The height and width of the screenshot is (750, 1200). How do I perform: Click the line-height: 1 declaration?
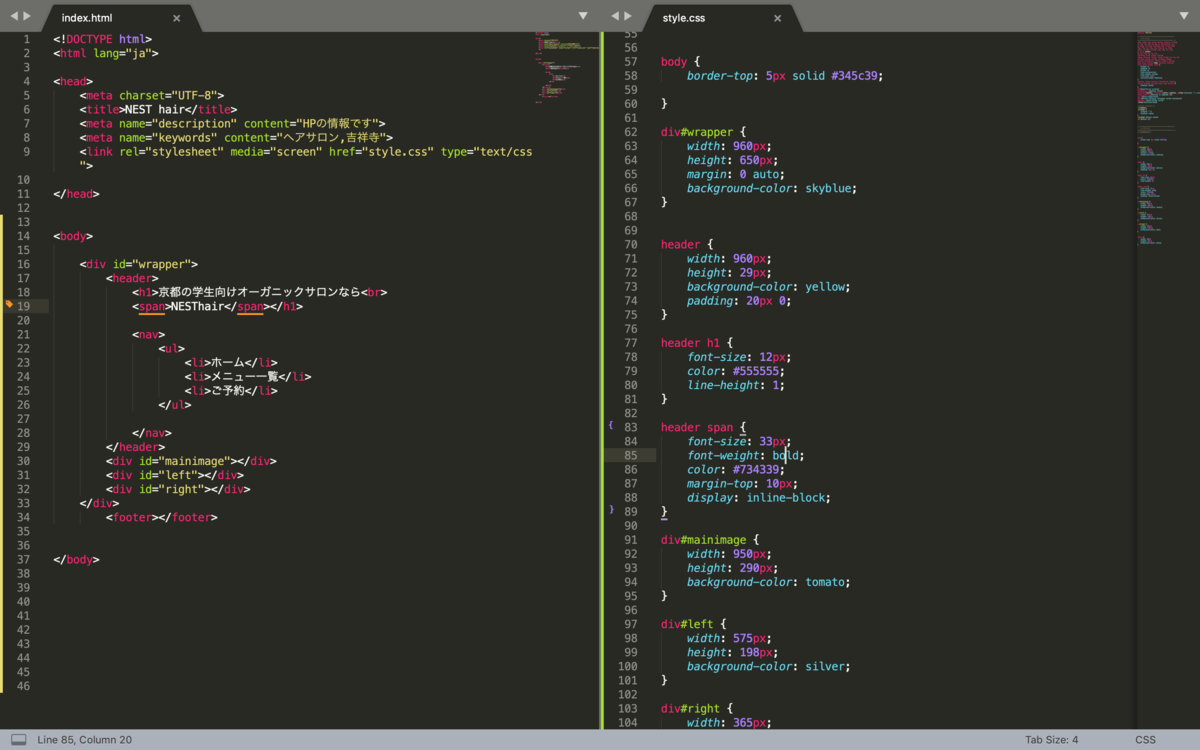(x=736, y=385)
